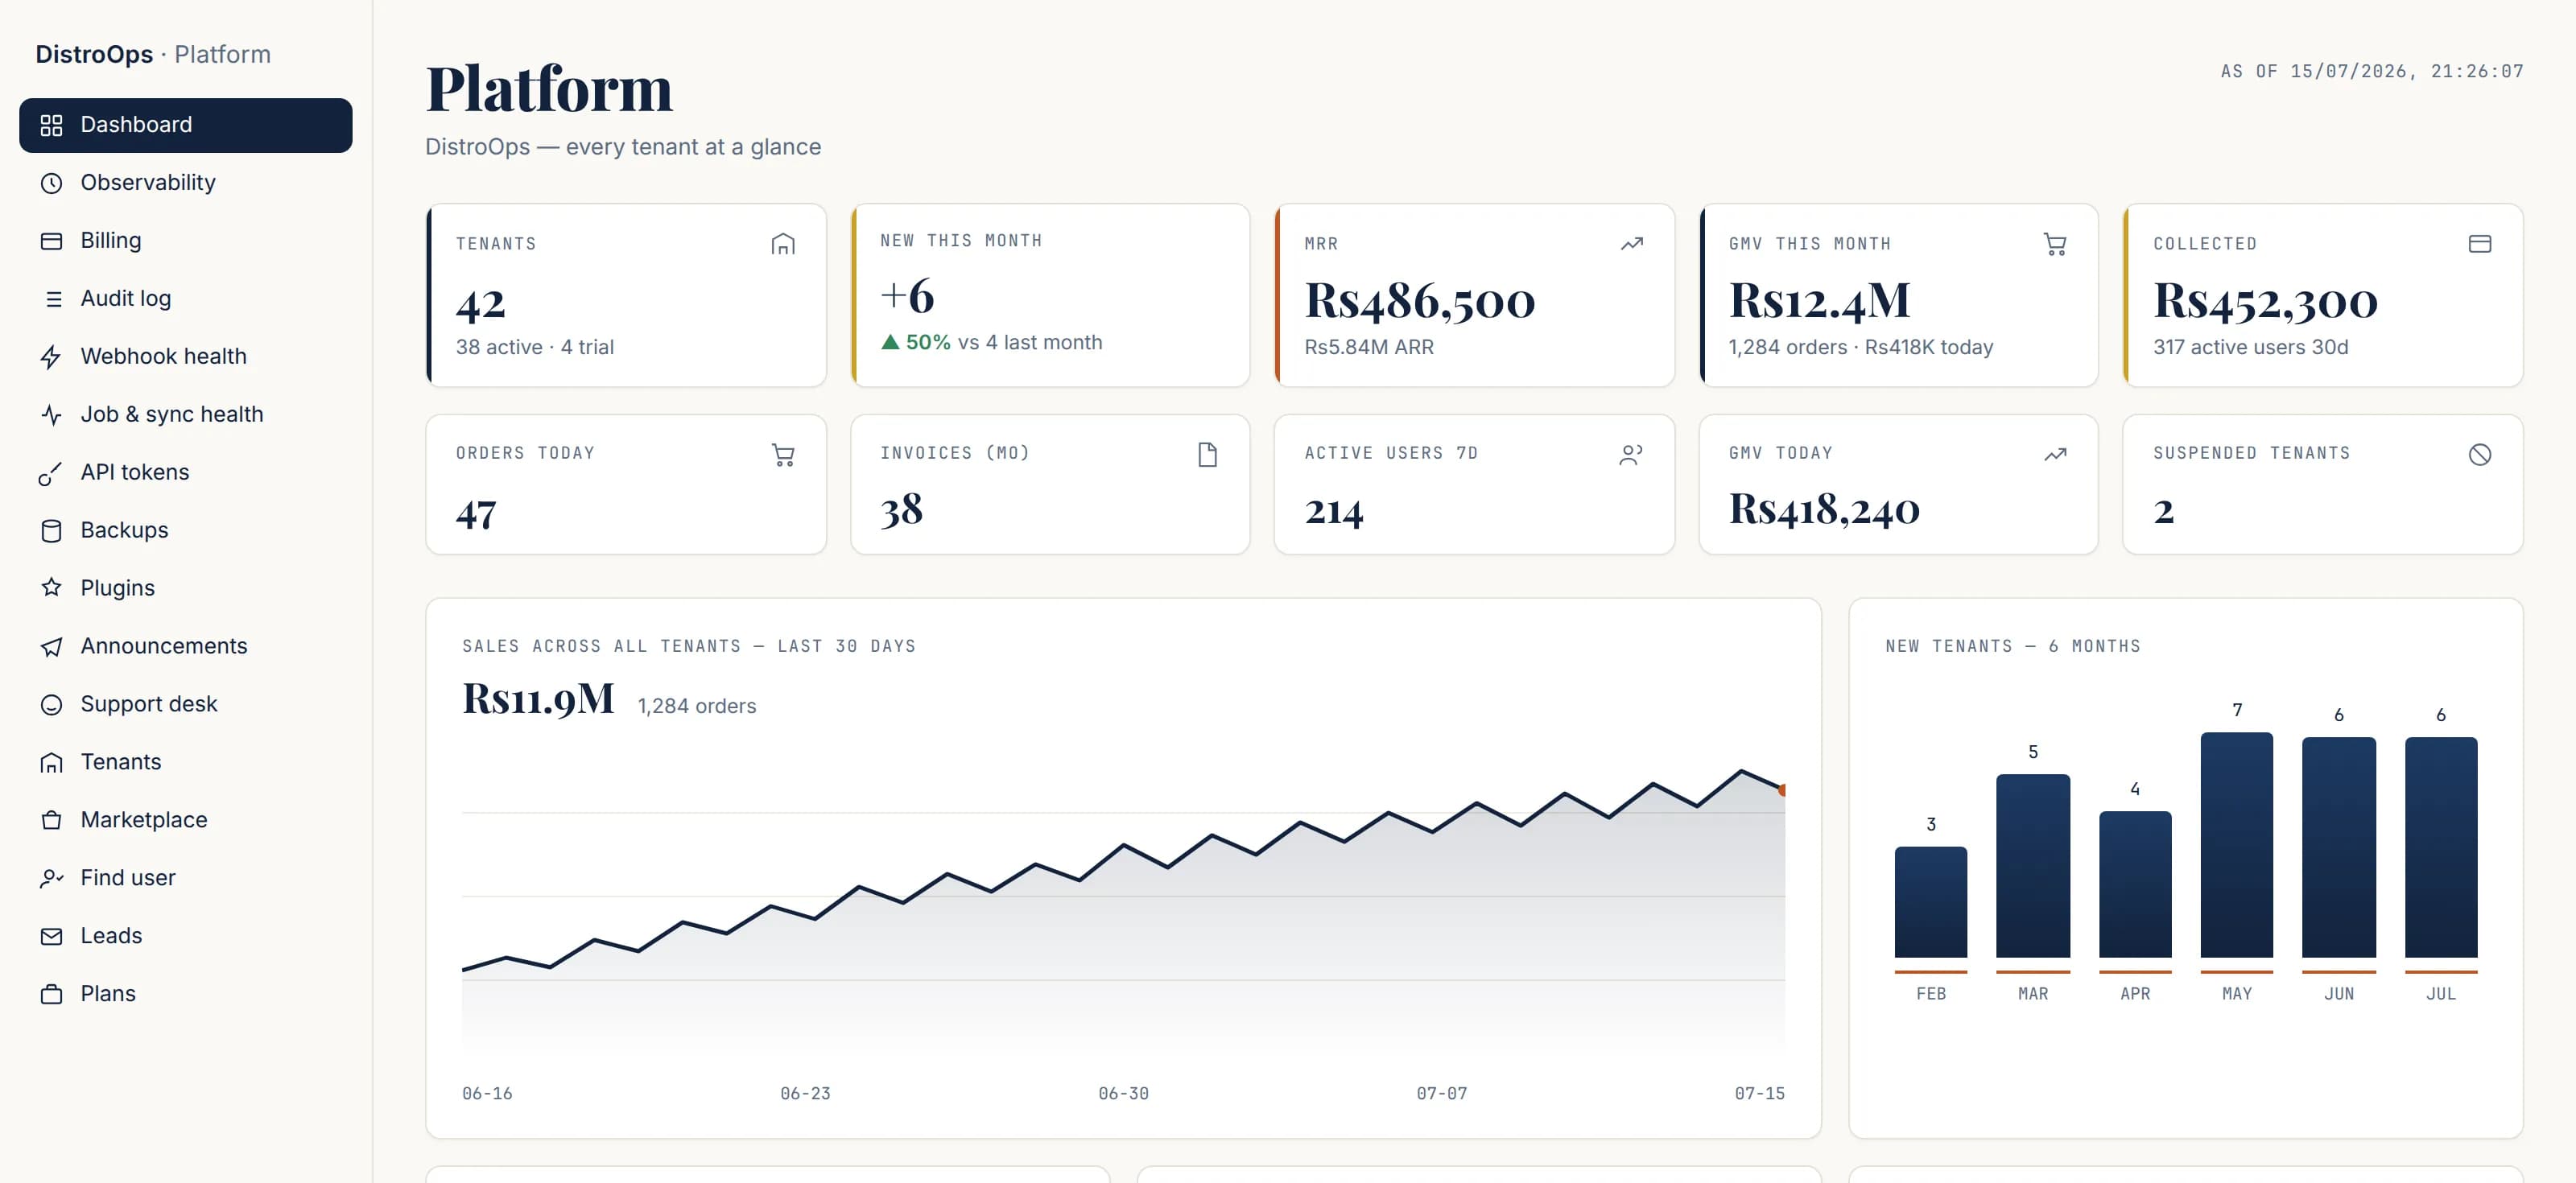Click the users icon on Active Users 7D card
2576x1183 pixels.
tap(1631, 455)
